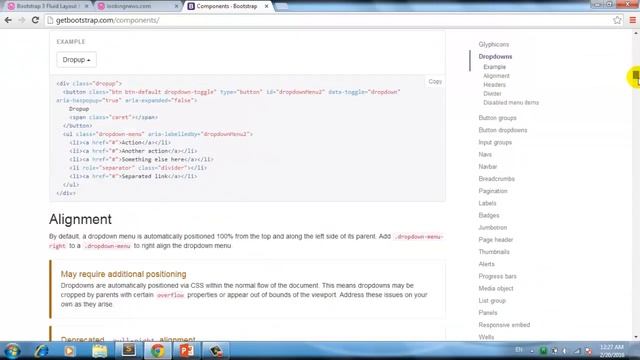Viewport: 640px width, 360px height.
Task: Switch to Sublime Text in taskbar
Action: (129, 351)
